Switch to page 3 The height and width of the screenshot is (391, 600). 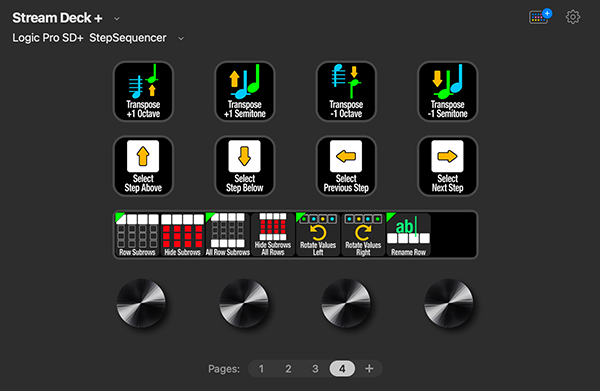pyautogui.click(x=315, y=369)
